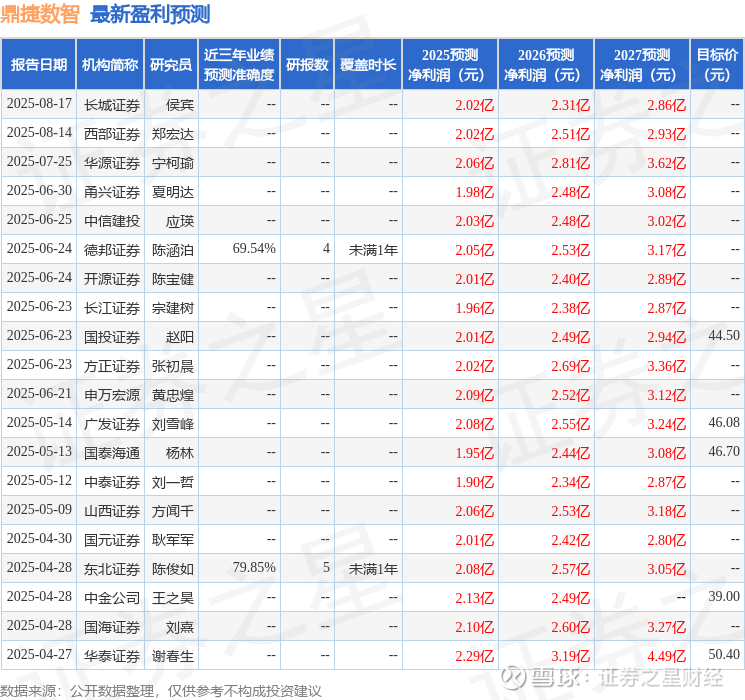Select the 国投证券 institution cell

pos(112,337)
